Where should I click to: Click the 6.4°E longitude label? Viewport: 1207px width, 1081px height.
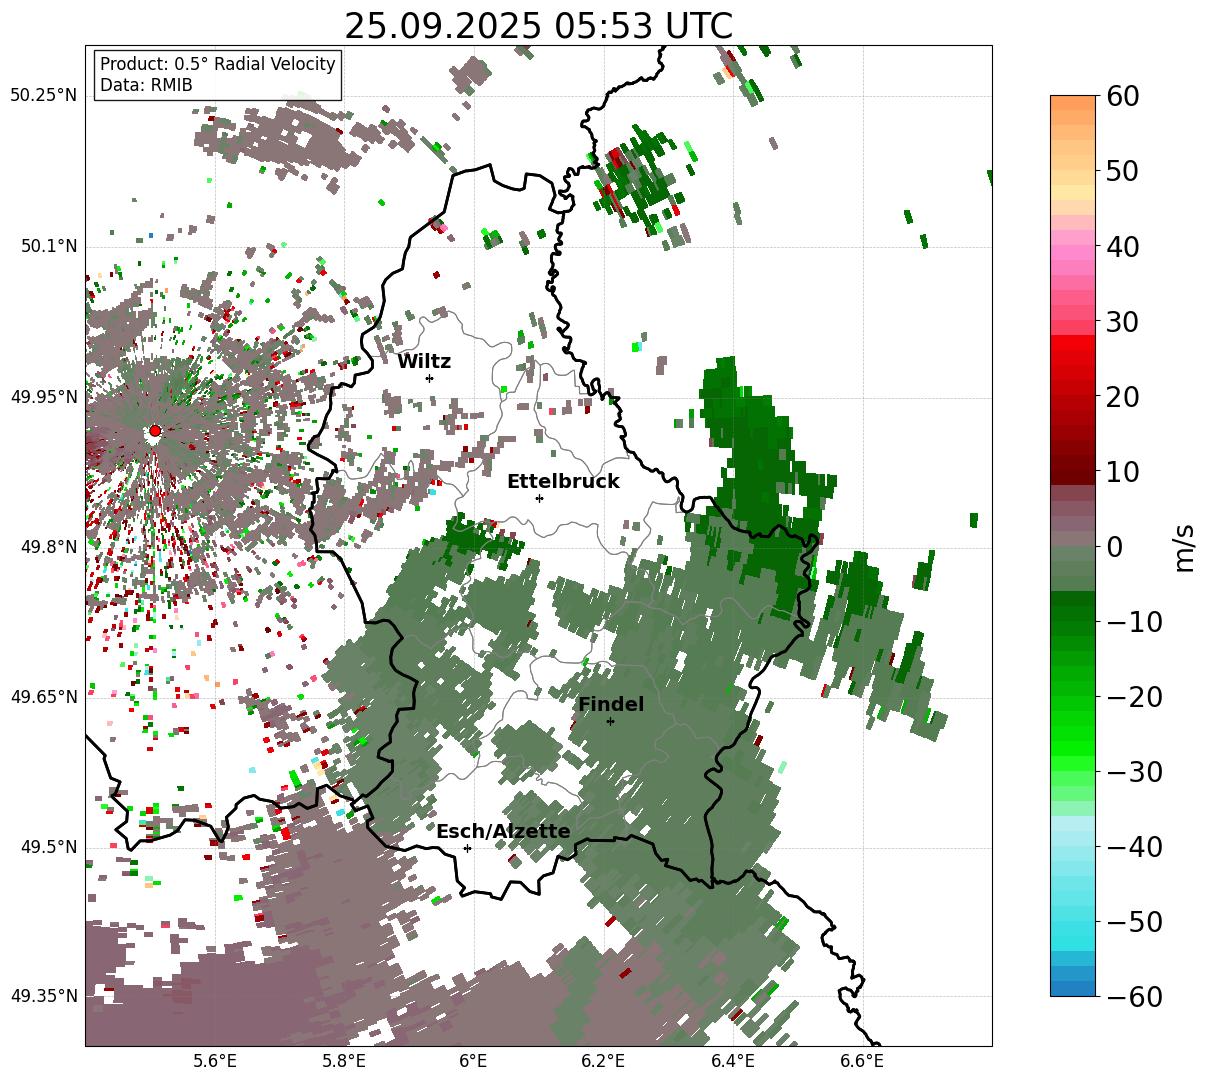point(733,1061)
